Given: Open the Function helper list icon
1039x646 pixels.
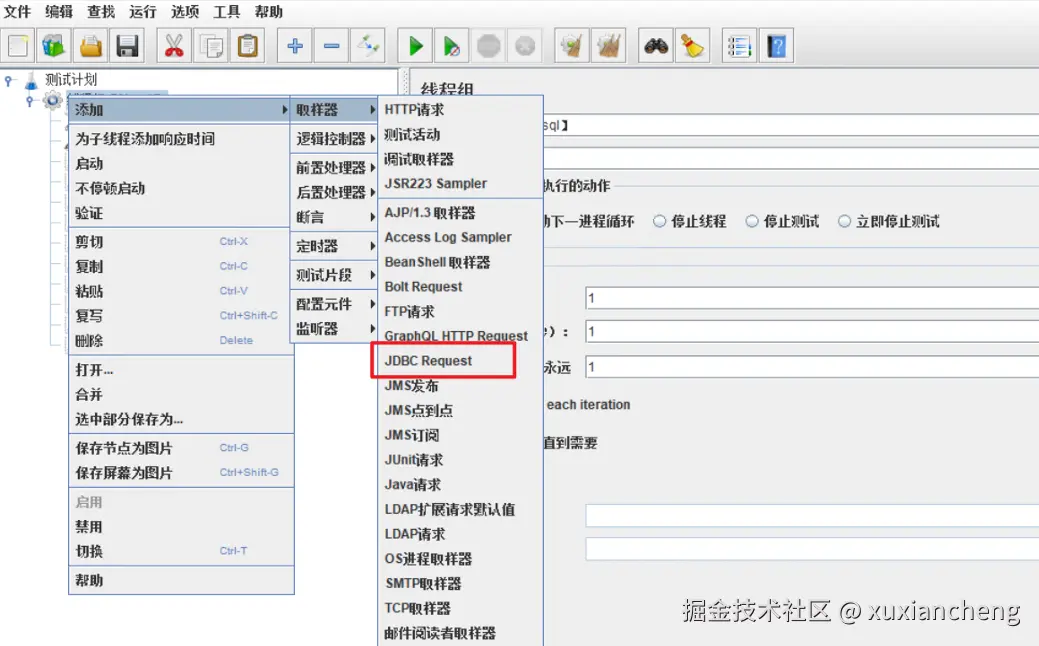Looking at the screenshot, I should tap(739, 46).
